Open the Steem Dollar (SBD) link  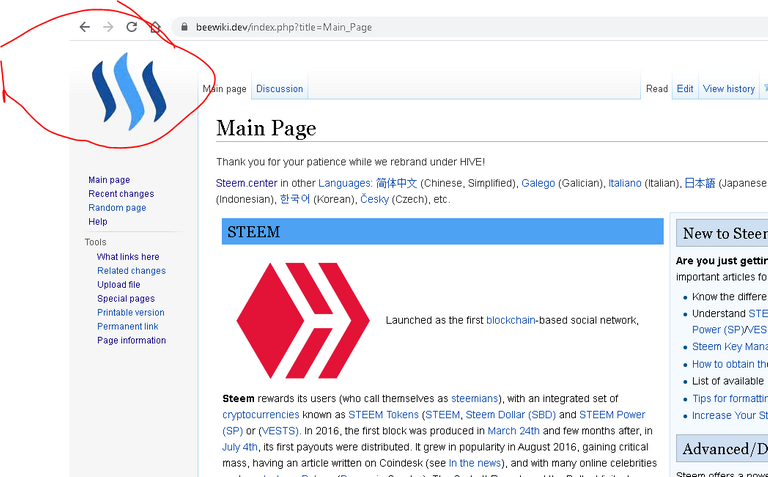point(510,415)
